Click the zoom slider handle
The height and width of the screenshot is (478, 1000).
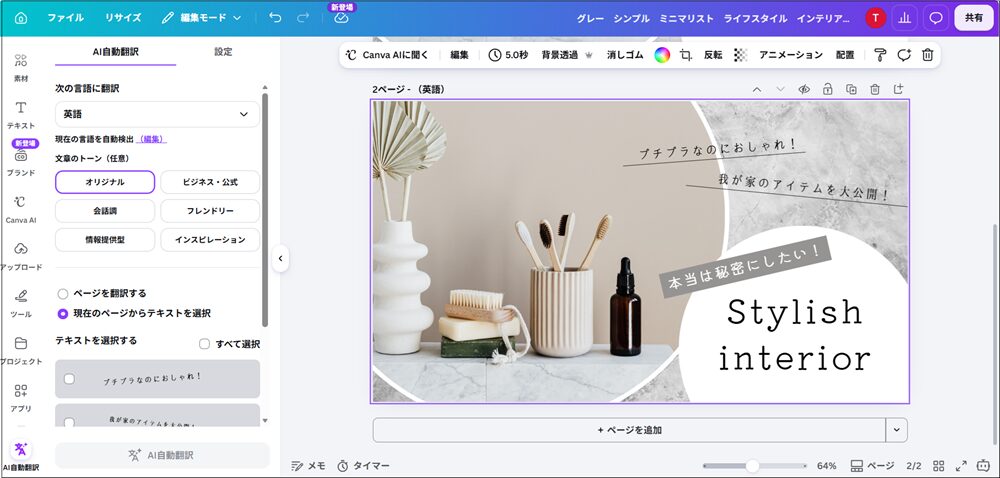pos(753,466)
